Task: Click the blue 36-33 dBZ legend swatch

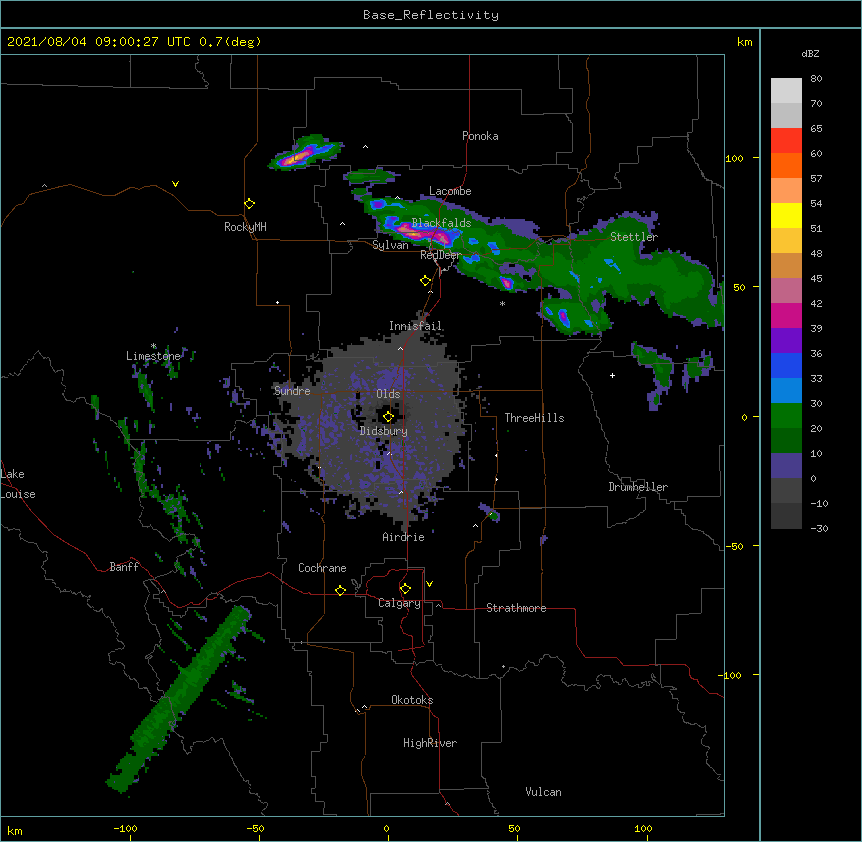Action: 786,366
